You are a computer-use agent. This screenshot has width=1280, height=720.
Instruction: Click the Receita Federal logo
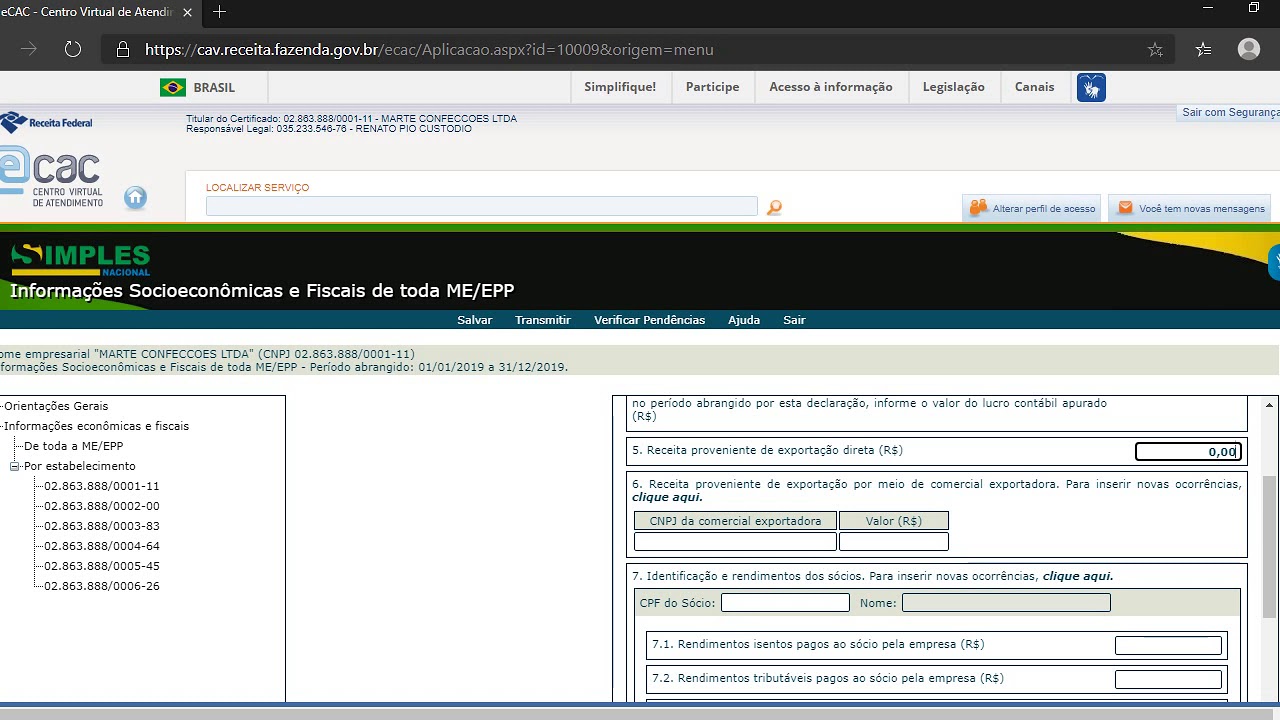pos(46,122)
